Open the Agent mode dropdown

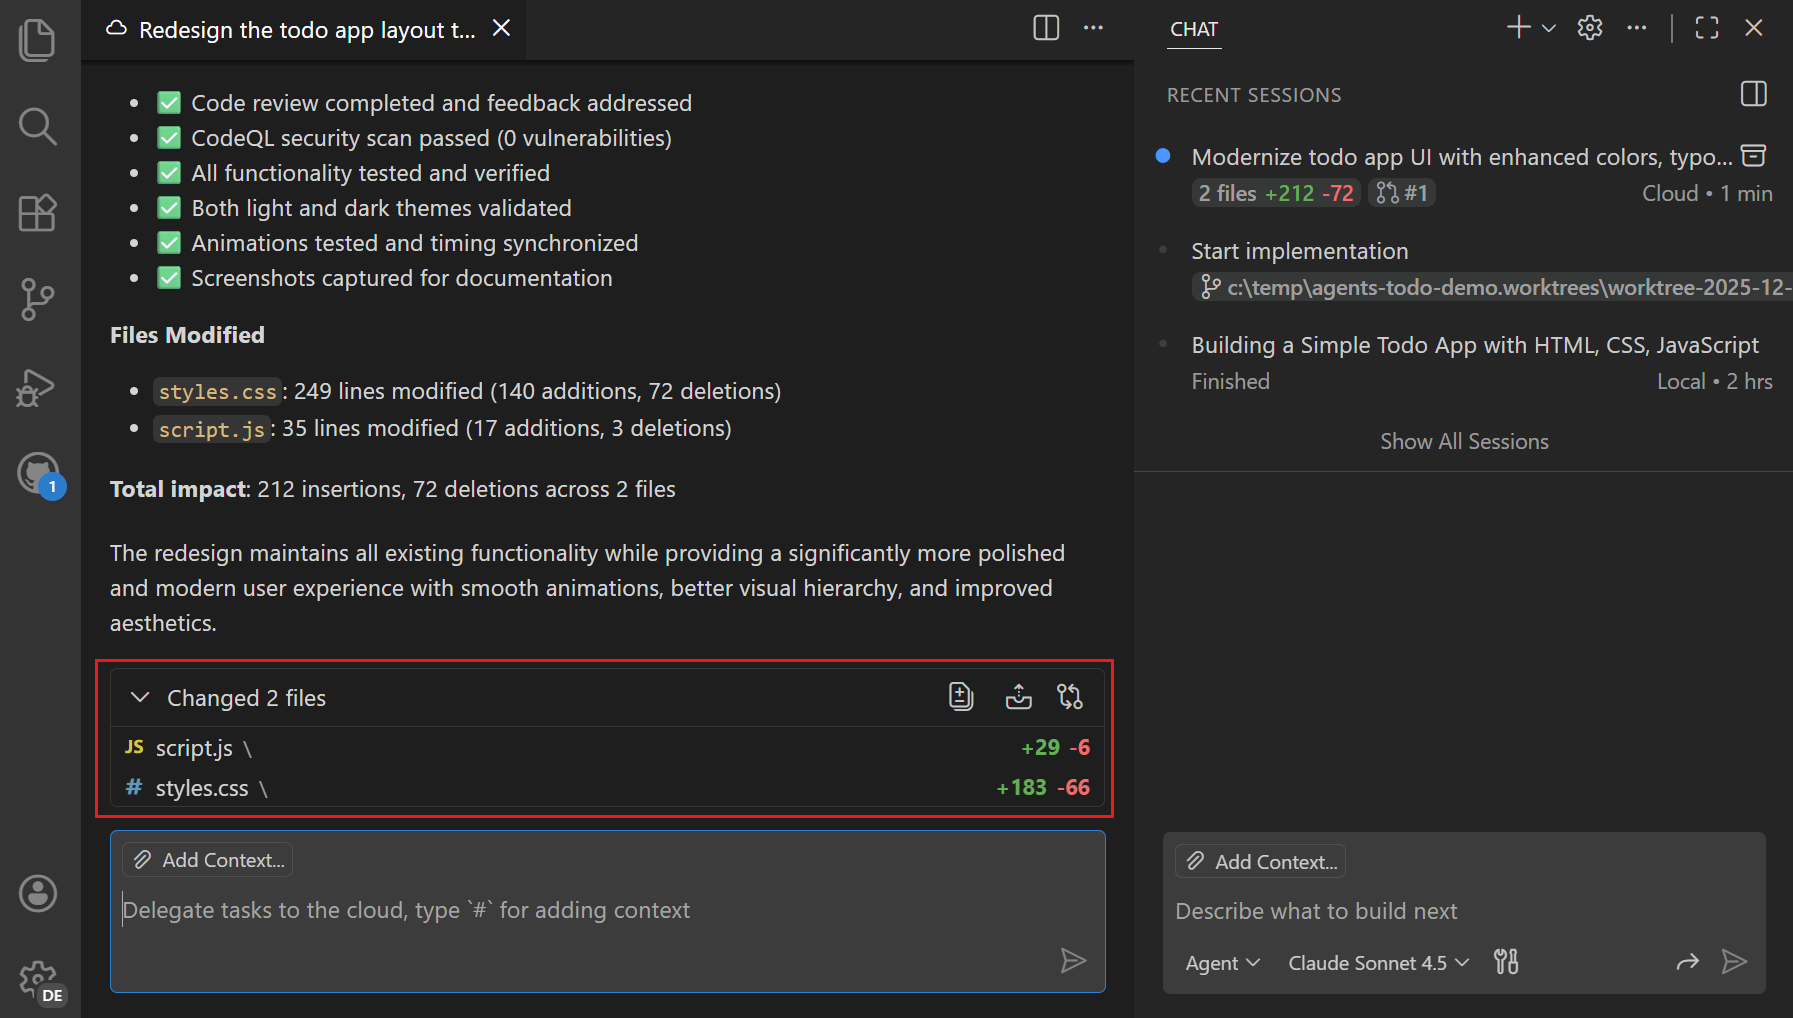1221,963
